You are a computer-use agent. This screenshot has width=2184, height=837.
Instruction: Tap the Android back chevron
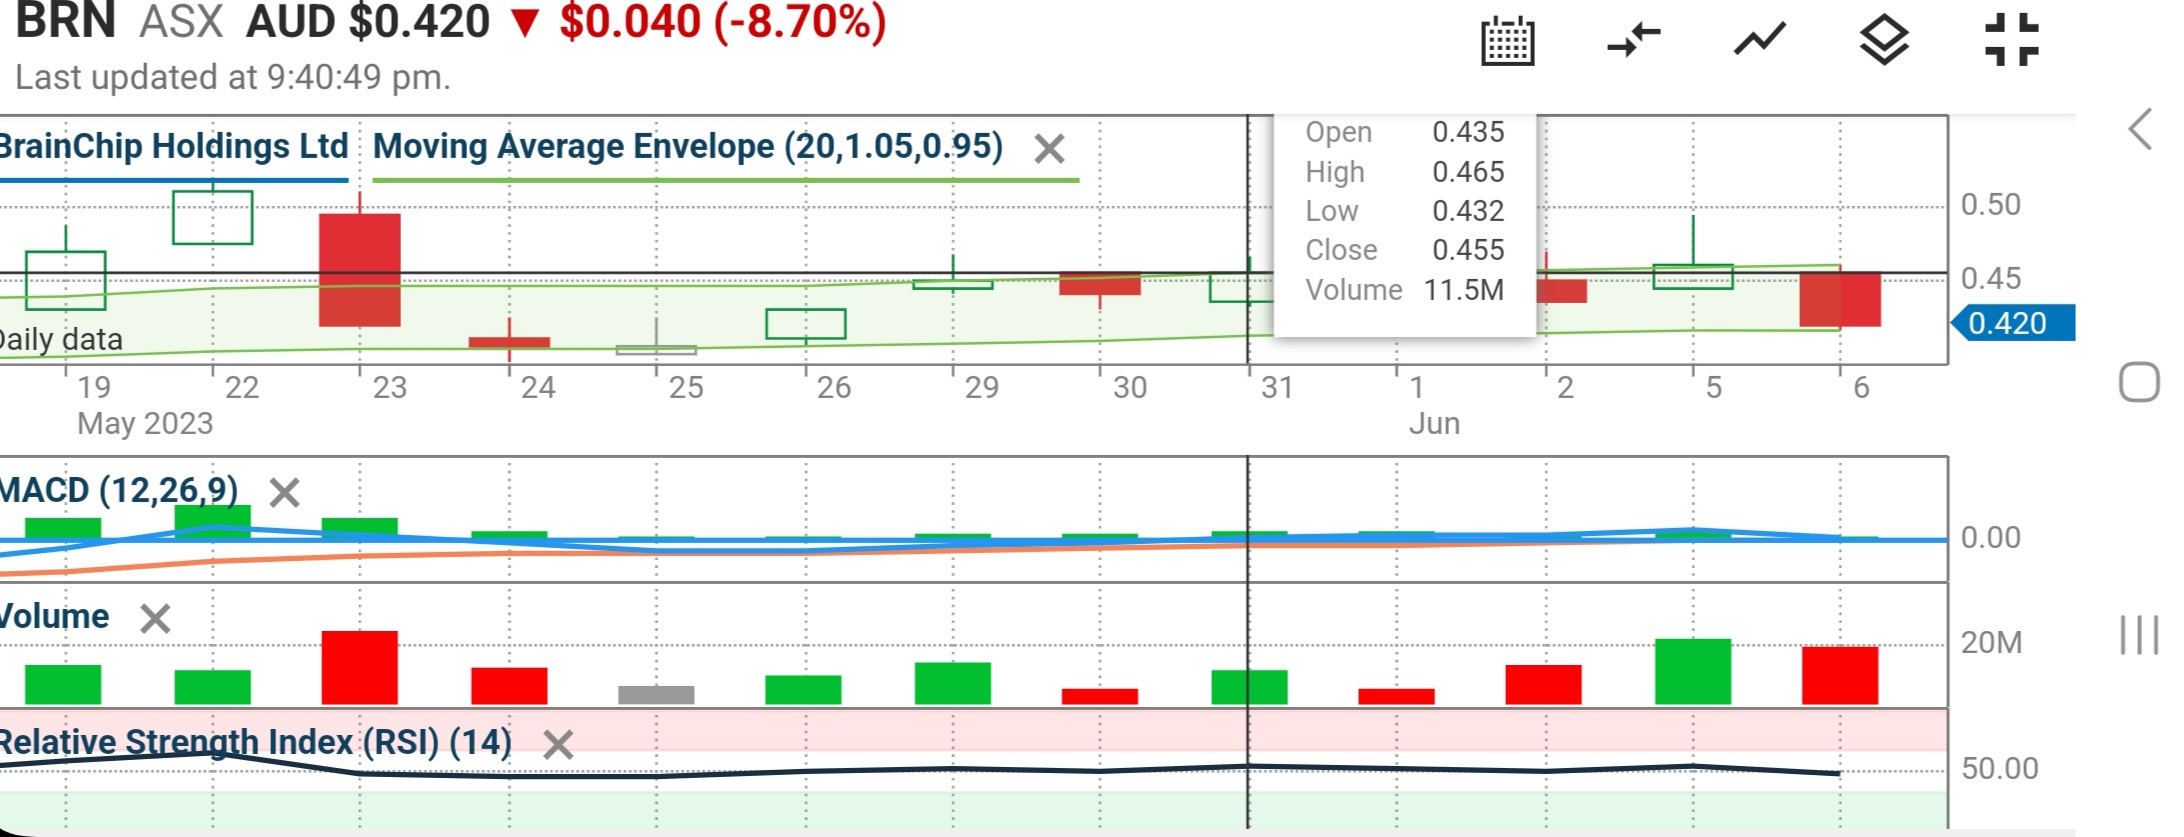coord(2139,129)
